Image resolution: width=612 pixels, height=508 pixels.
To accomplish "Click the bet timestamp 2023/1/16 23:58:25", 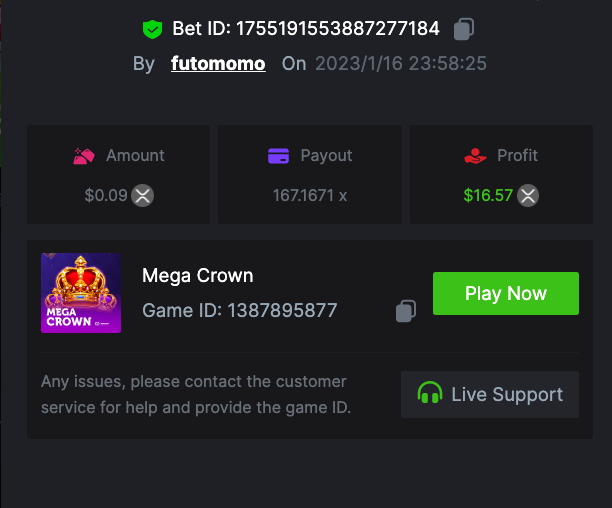I will 401,64.
